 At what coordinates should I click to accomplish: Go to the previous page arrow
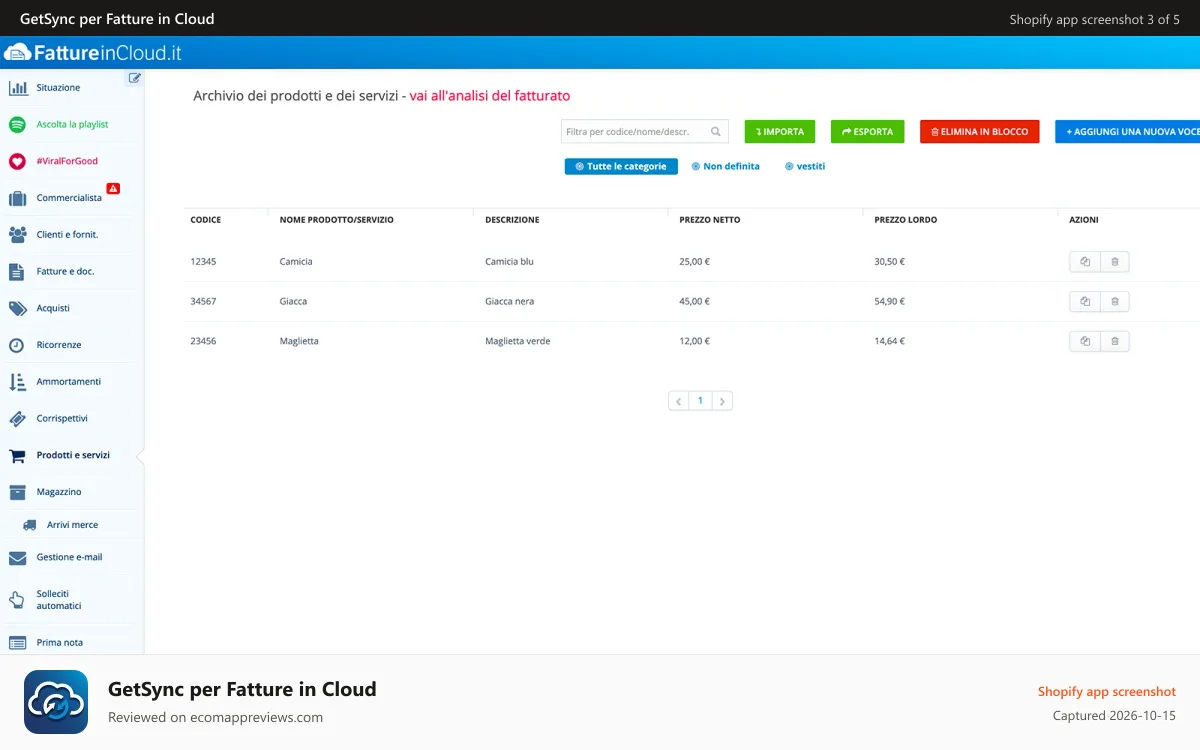(679, 401)
